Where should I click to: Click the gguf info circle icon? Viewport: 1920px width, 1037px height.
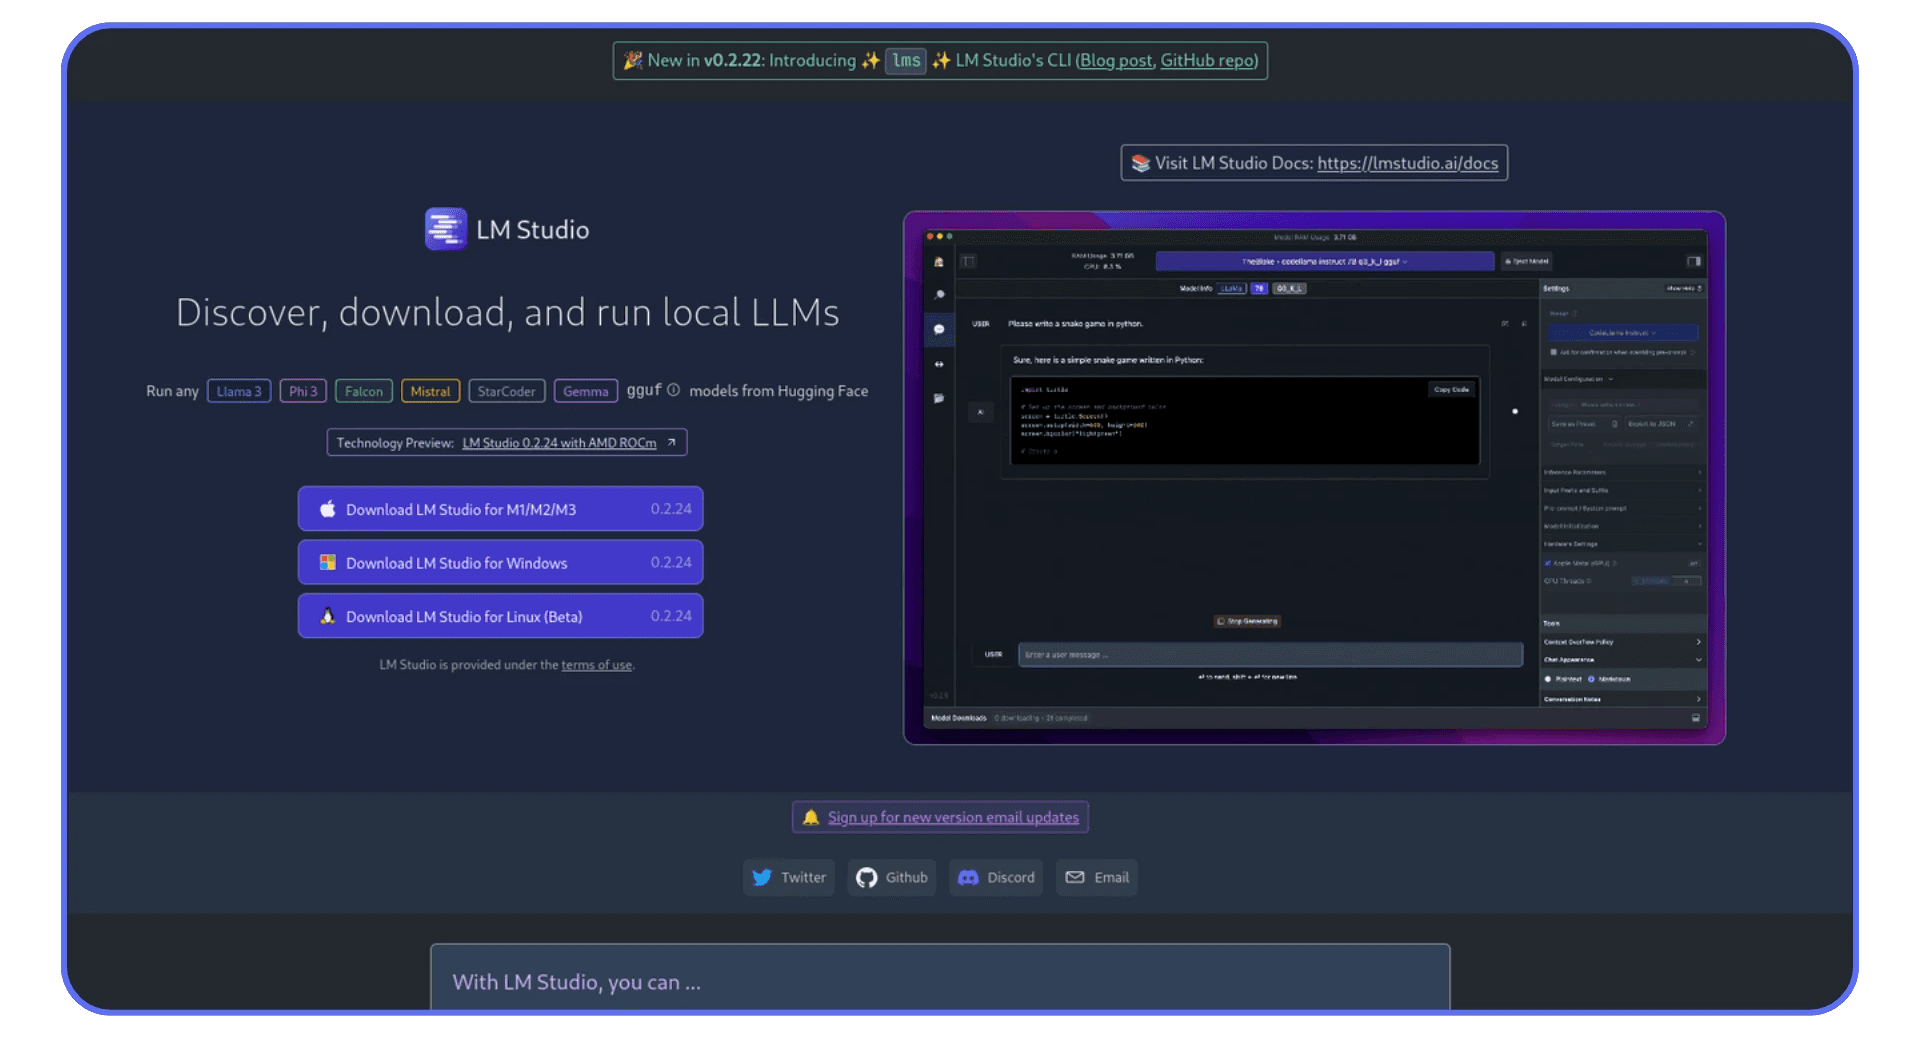pyautogui.click(x=673, y=390)
